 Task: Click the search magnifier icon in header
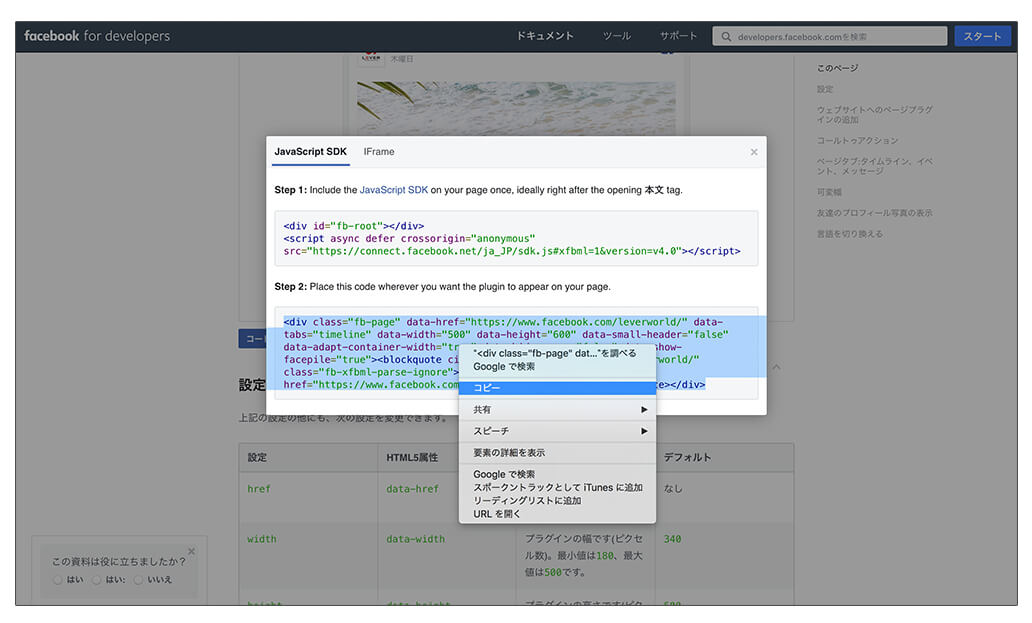(x=725, y=37)
